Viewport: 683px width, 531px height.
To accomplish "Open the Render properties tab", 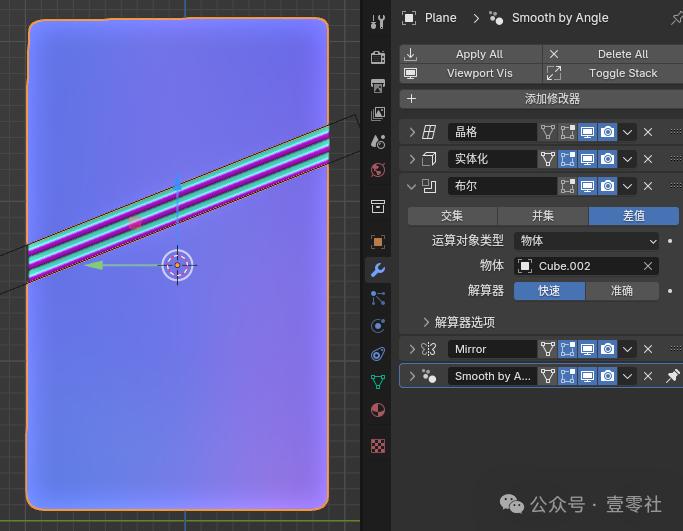I will point(378,57).
